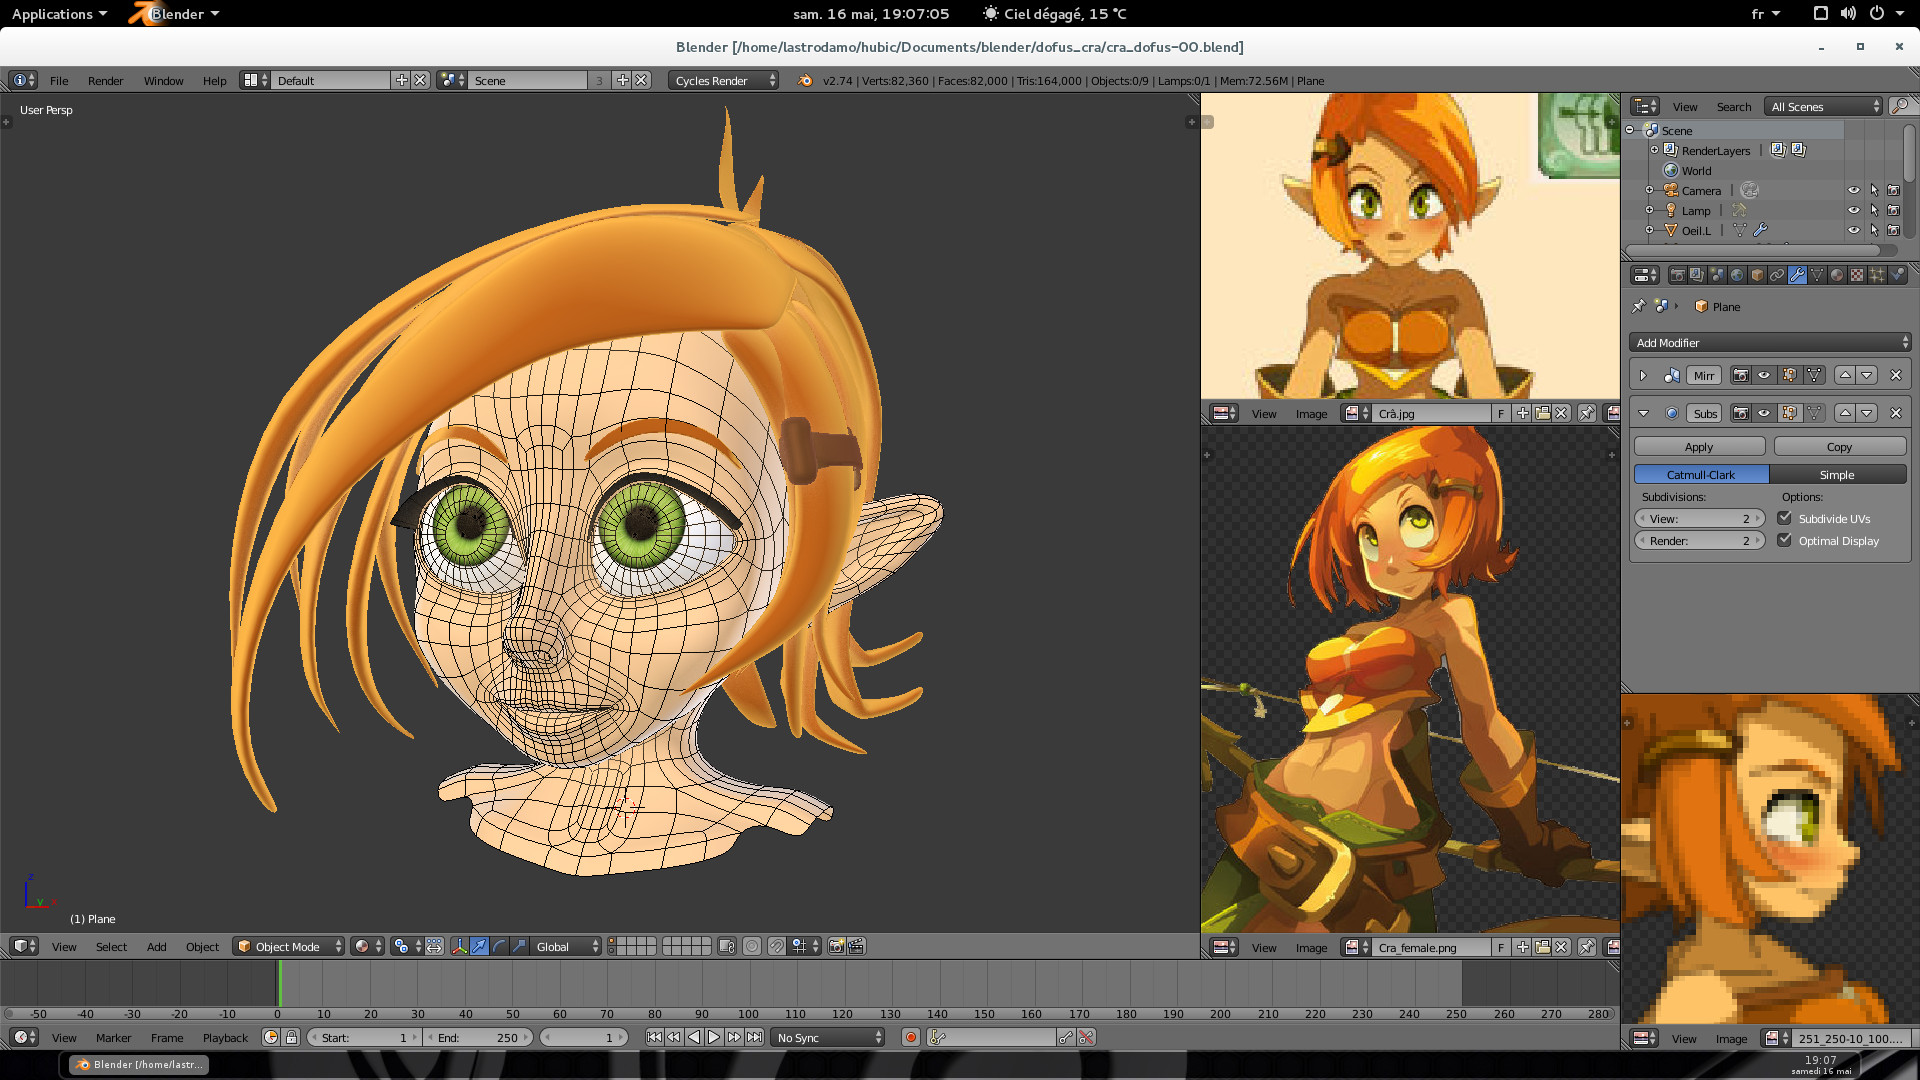Toggle Mirror modifier viewport eye visibility
This screenshot has width=1920, height=1080.
[1765, 375]
